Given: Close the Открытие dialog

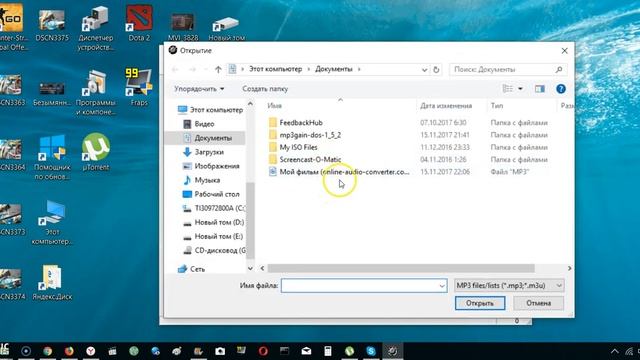Looking at the screenshot, I should coord(564,51).
